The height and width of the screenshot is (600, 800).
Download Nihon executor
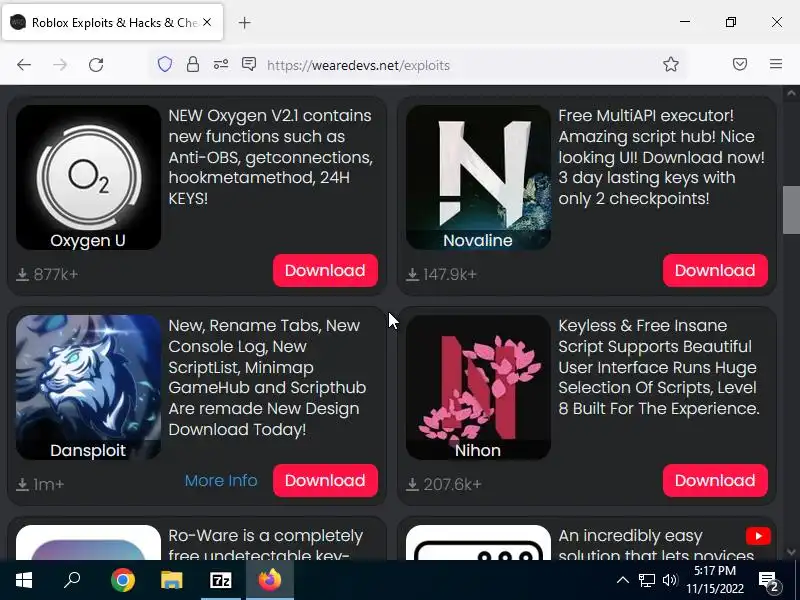[715, 481]
